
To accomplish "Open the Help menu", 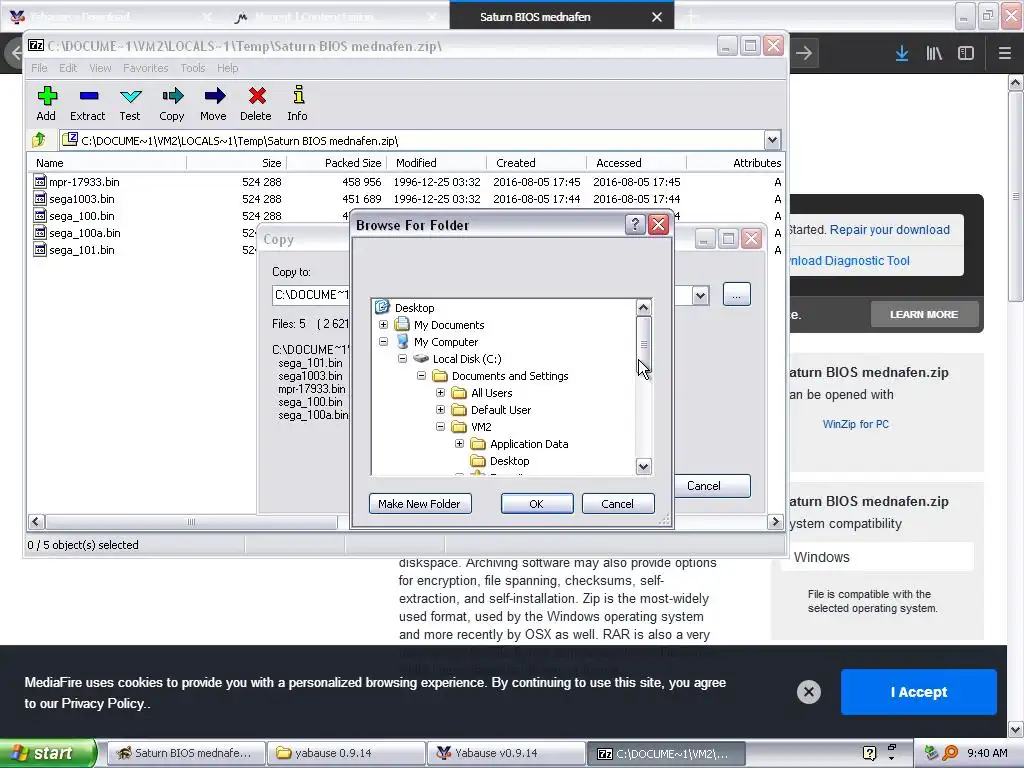I will pyautogui.click(x=227, y=68).
